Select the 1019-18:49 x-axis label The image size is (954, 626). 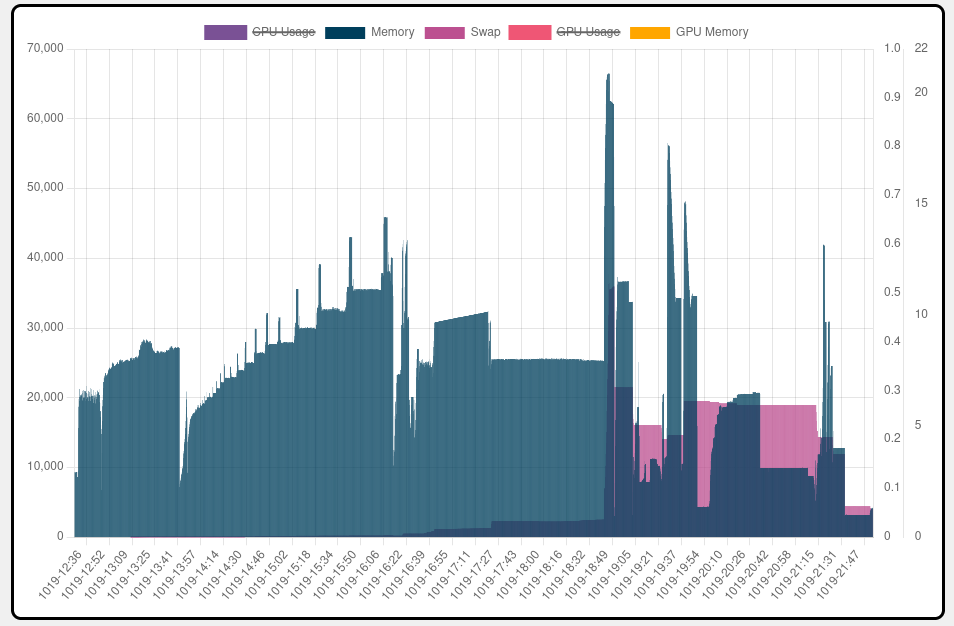pyautogui.click(x=588, y=573)
